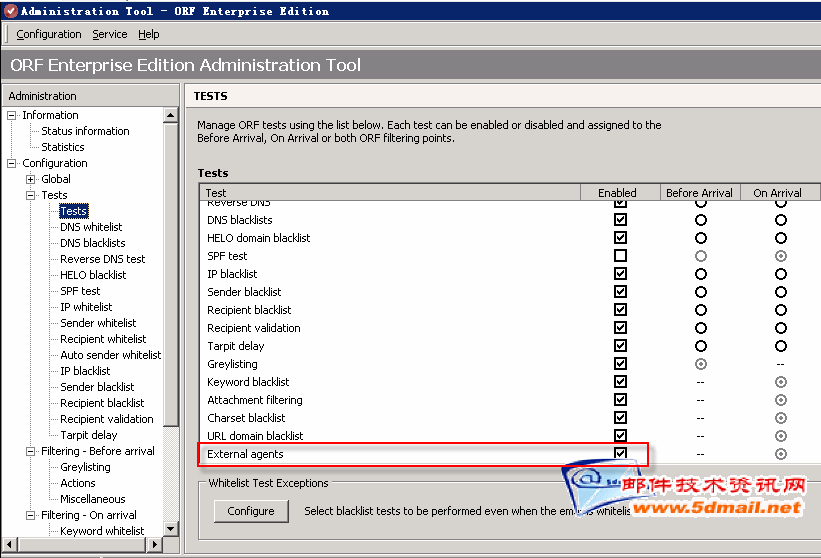Image resolution: width=821 pixels, height=558 pixels.
Task: Expand the Global tree node
Action: pos(31,179)
